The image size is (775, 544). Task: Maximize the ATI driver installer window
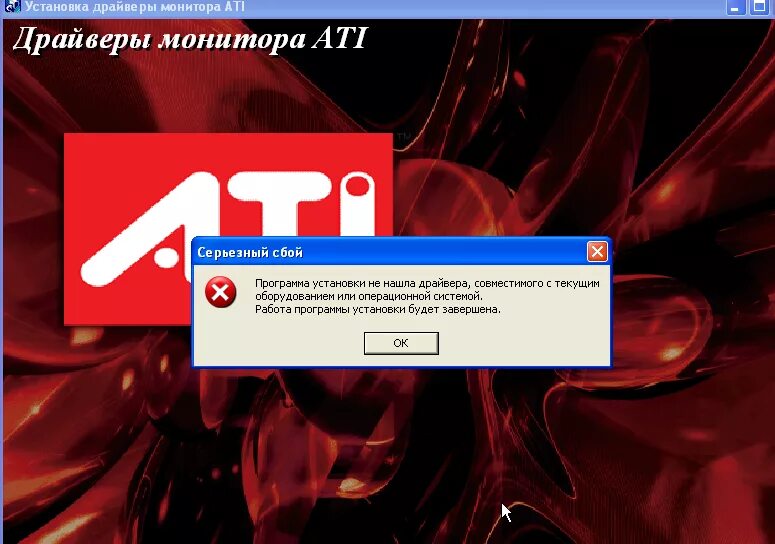click(x=760, y=7)
